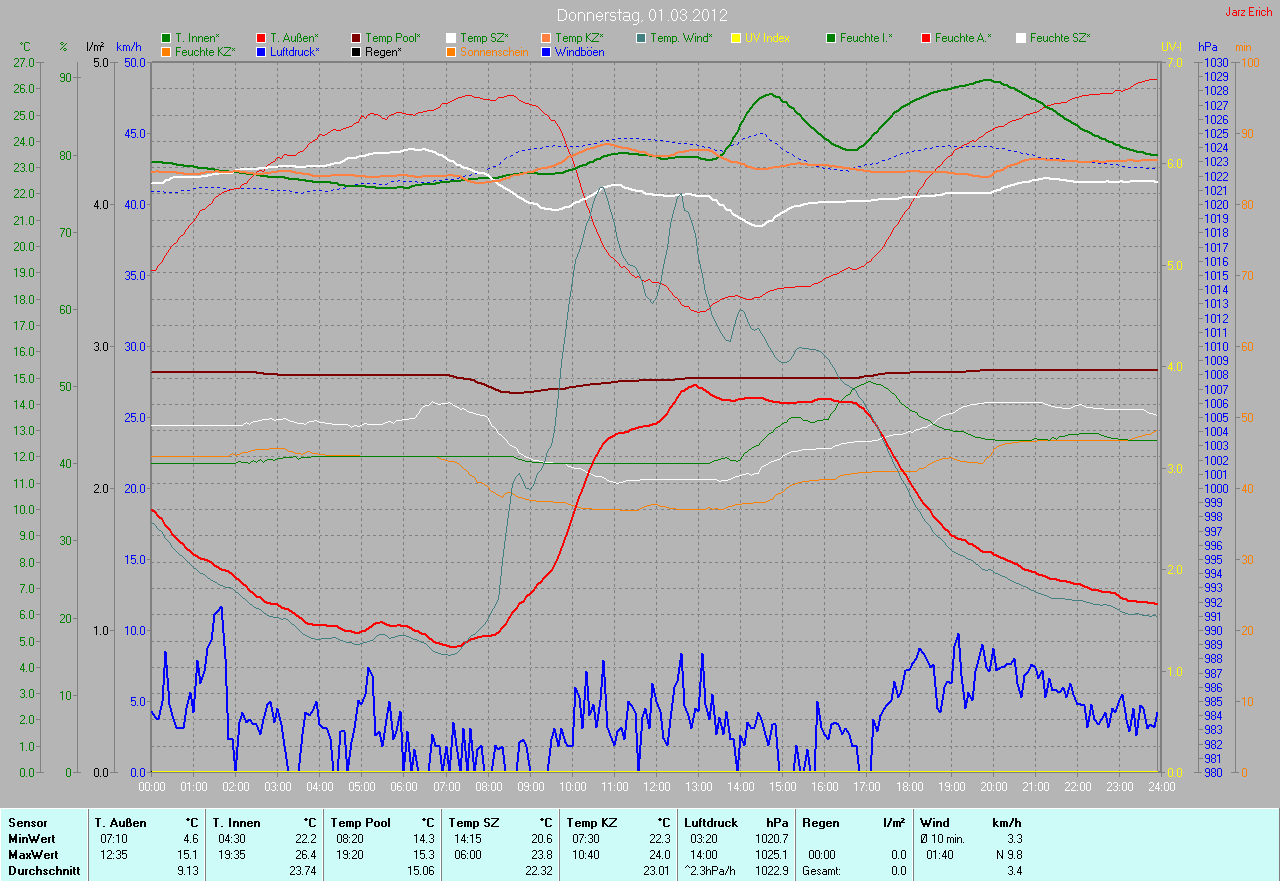Click the 'l/m²' axis unit above the chart

point(95,47)
